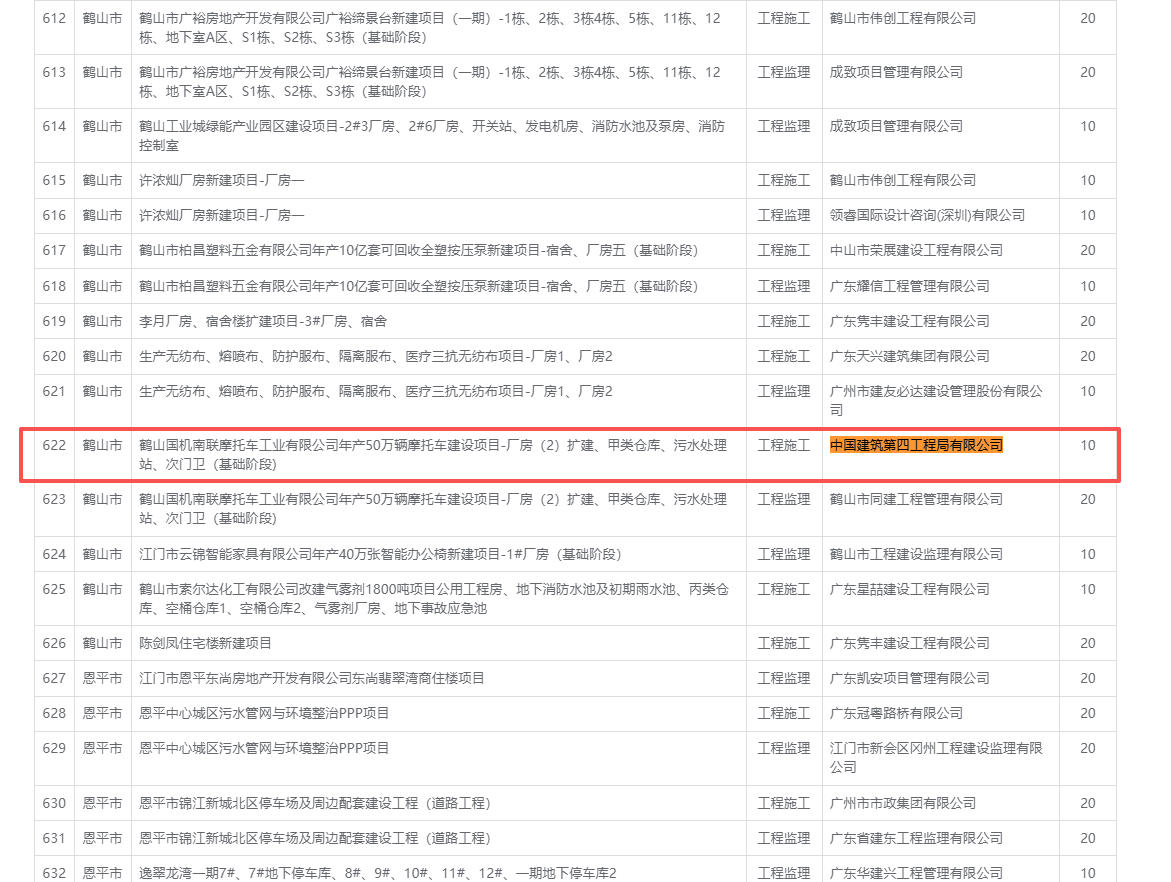The image size is (1171, 882).
Task: Click the 陈剑凤住宅楼新建项目 project name
Action: click(205, 643)
